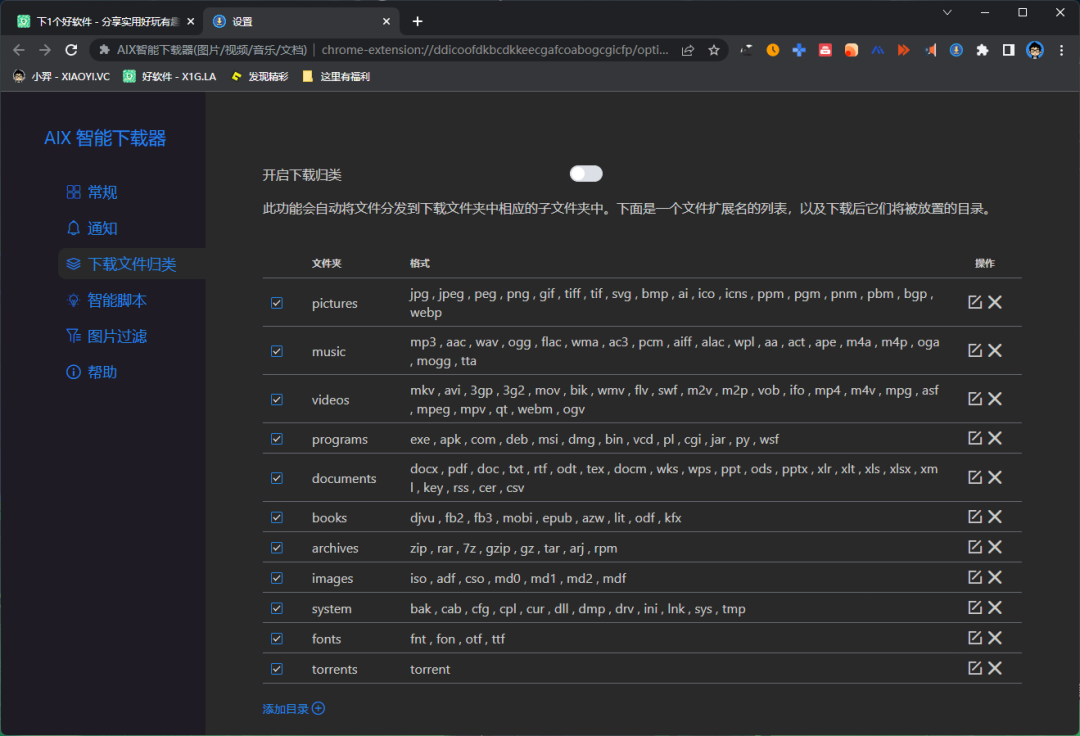Uncheck the programs folder checkbox
Image resolution: width=1080 pixels, height=736 pixels.
(x=277, y=439)
